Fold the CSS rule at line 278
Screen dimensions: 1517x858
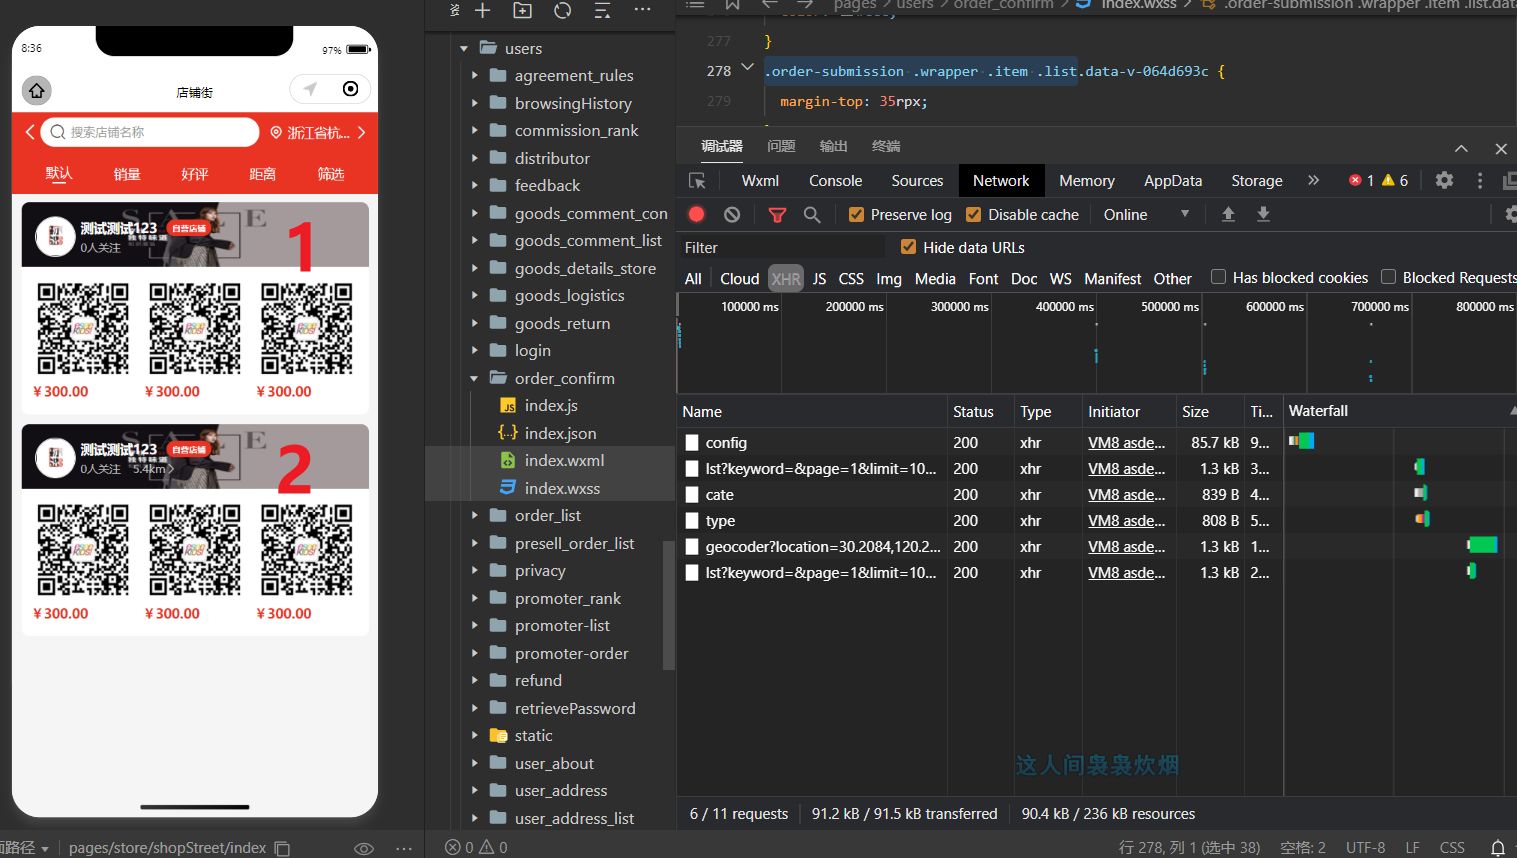click(x=747, y=68)
